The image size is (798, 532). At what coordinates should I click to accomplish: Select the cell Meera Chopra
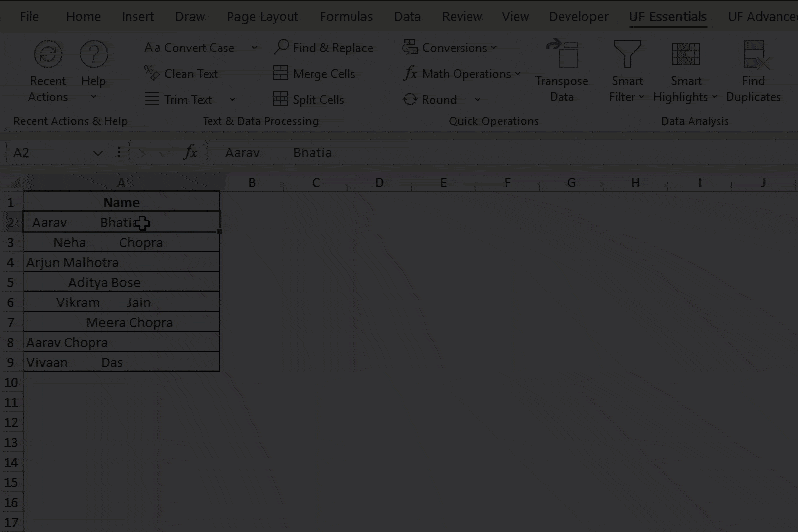(x=121, y=322)
